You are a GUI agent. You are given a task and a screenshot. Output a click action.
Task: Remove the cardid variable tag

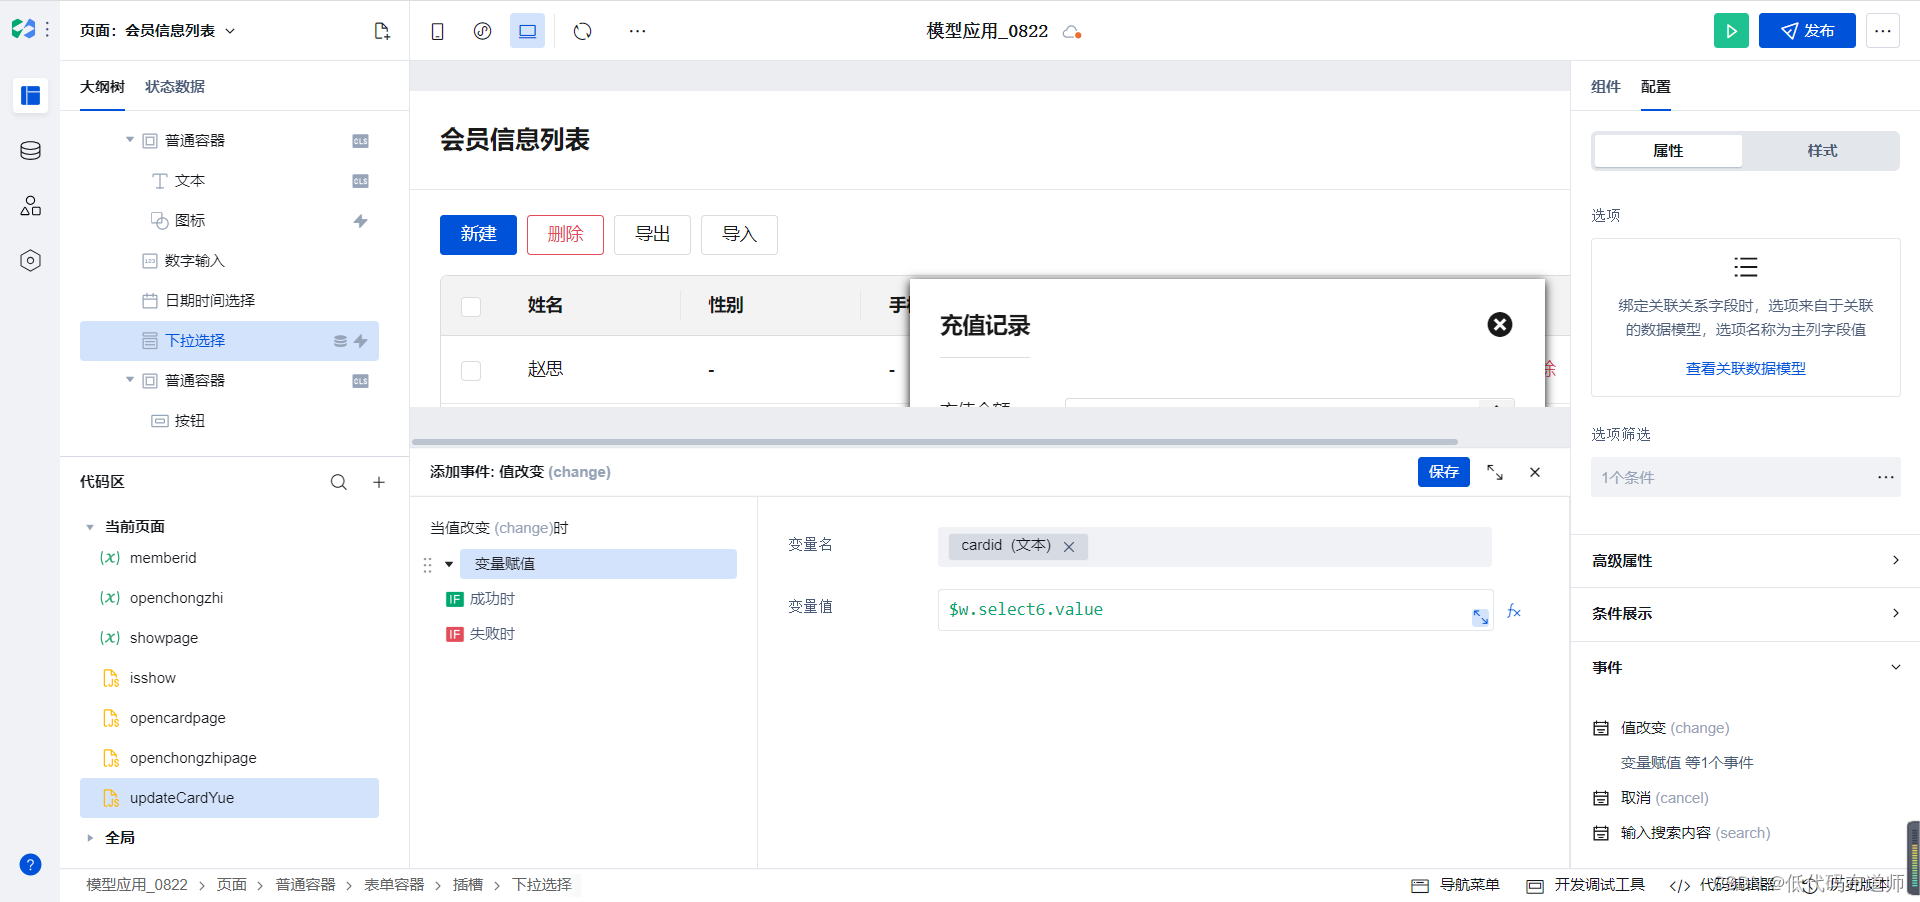point(1069,547)
